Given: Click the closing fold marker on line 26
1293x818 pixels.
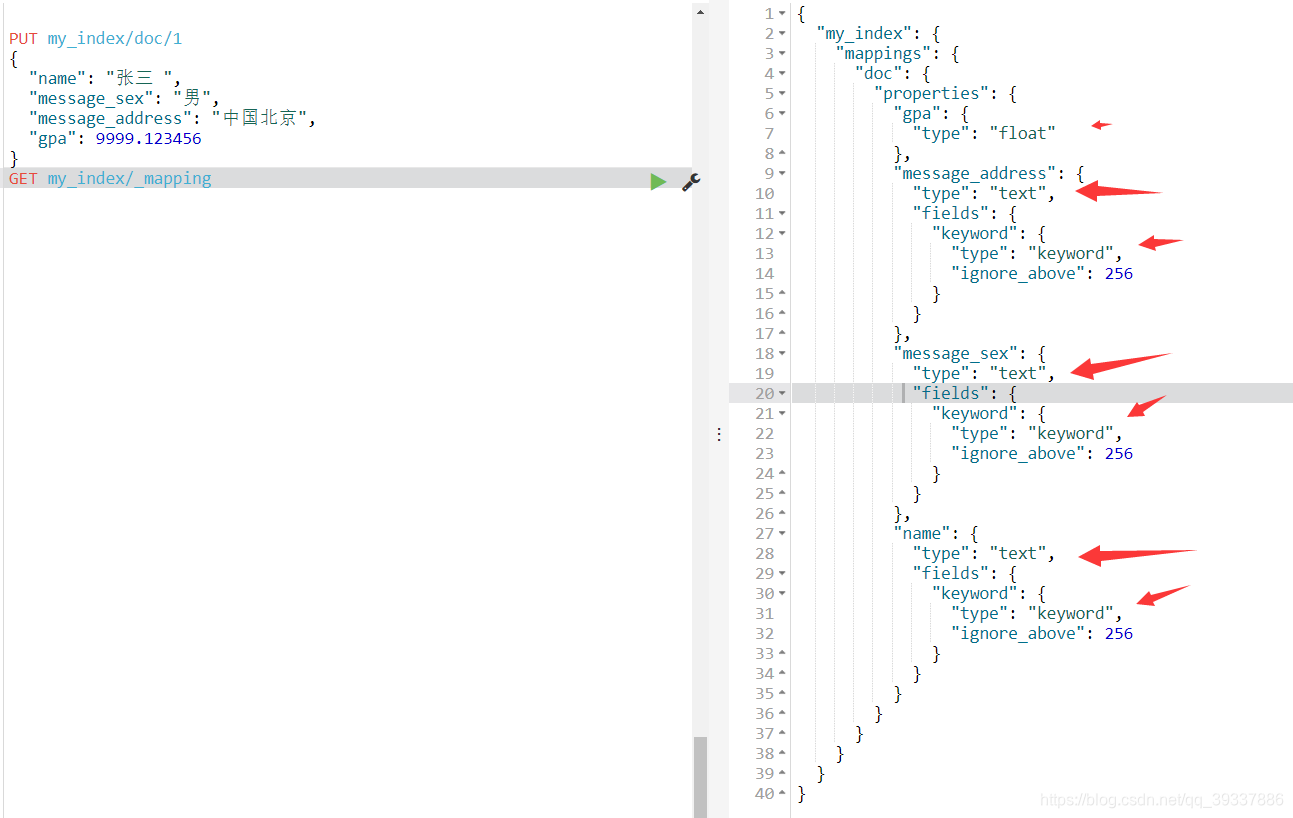Looking at the screenshot, I should coord(782,514).
